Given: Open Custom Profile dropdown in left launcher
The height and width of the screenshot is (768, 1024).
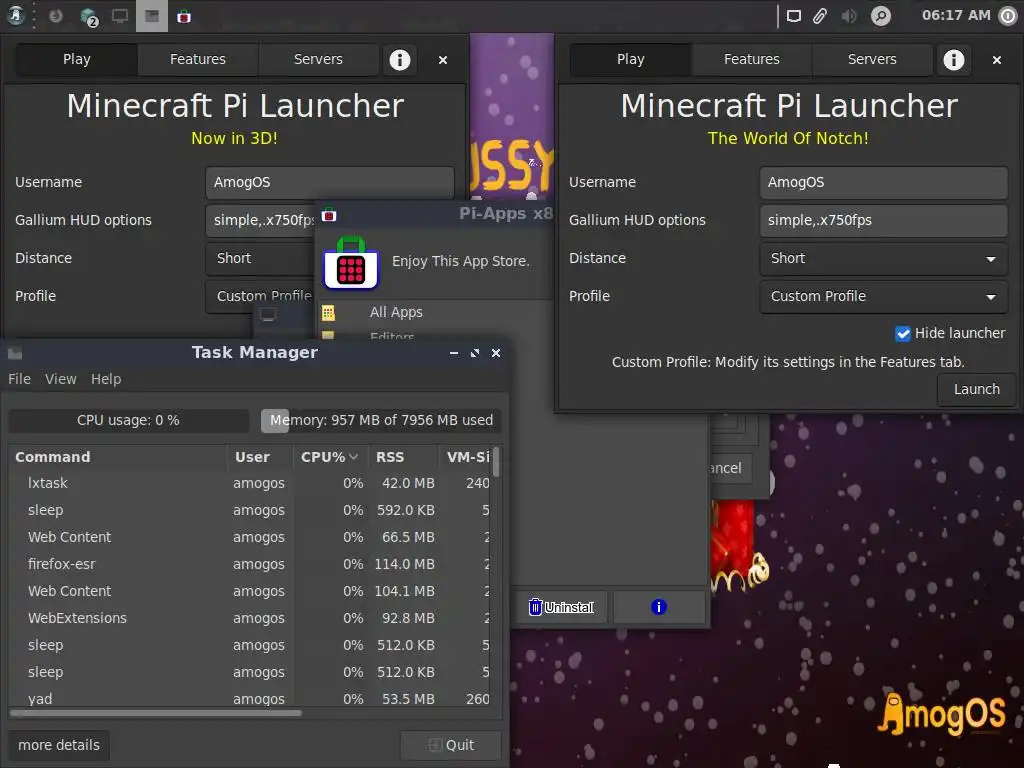Looking at the screenshot, I should pyautogui.click(x=261, y=296).
